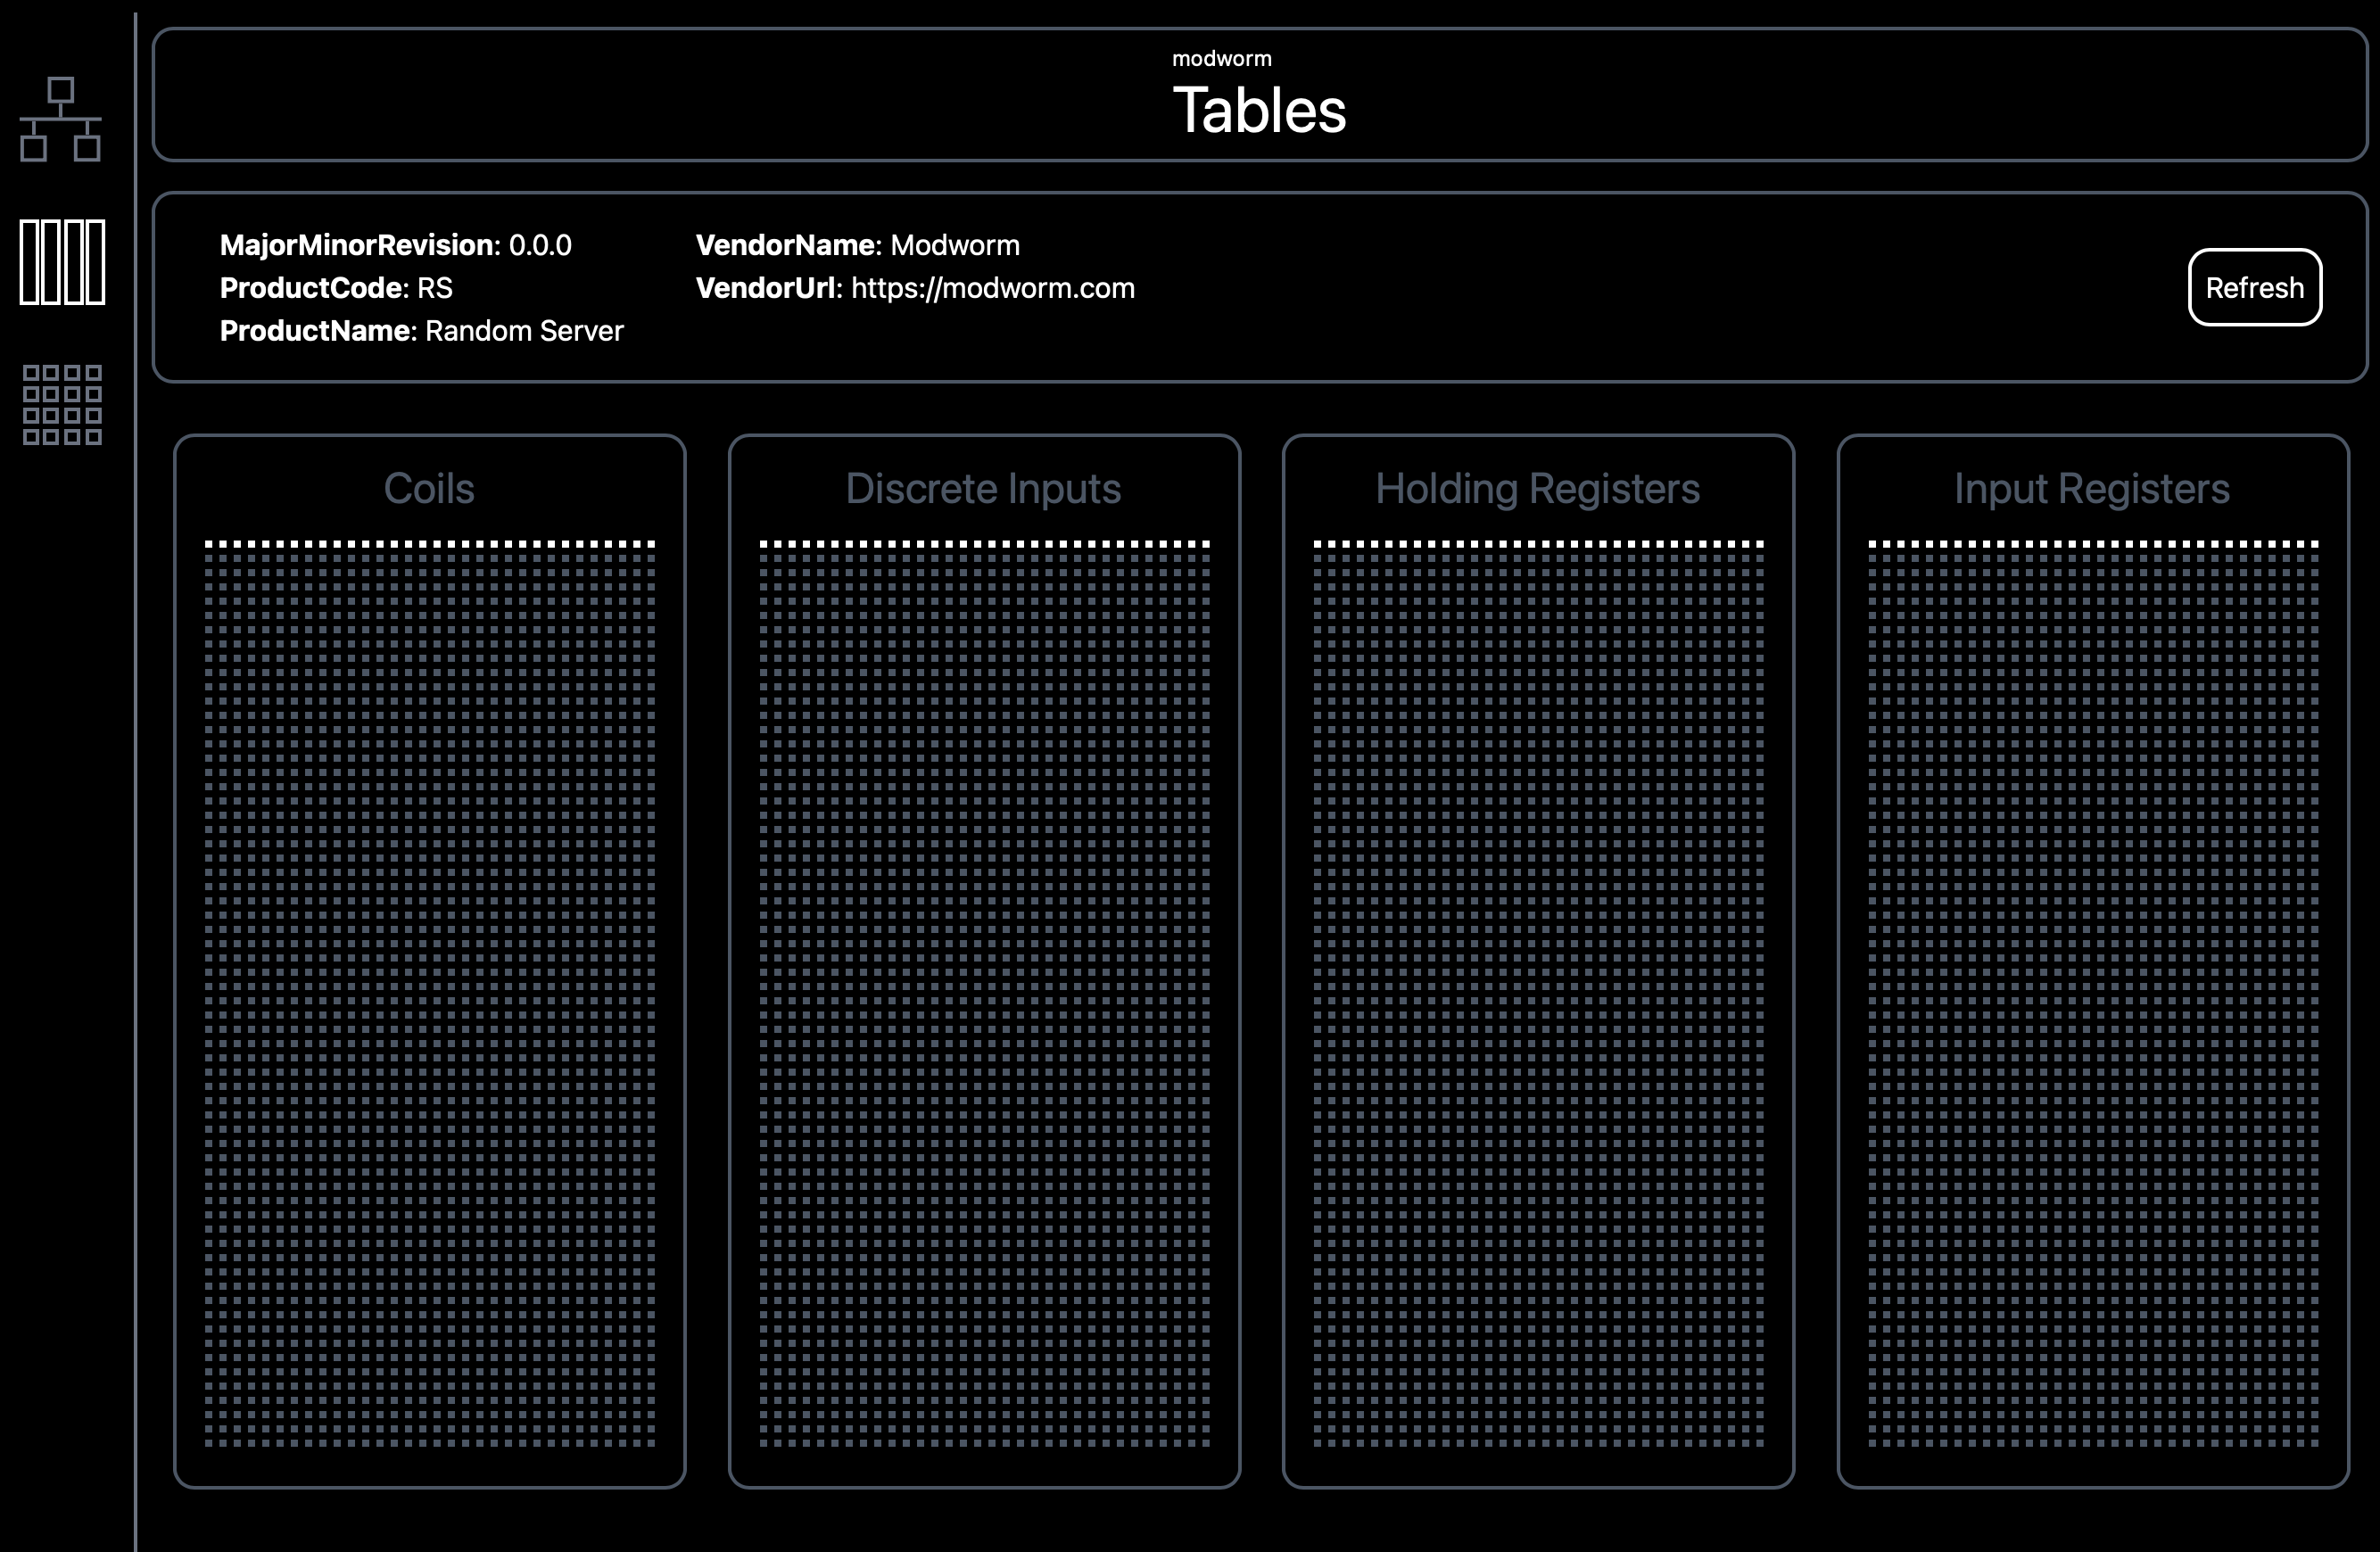Viewport: 2380px width, 1552px height.
Task: Expand the Holding Registers table panel
Action: [x=1538, y=489]
